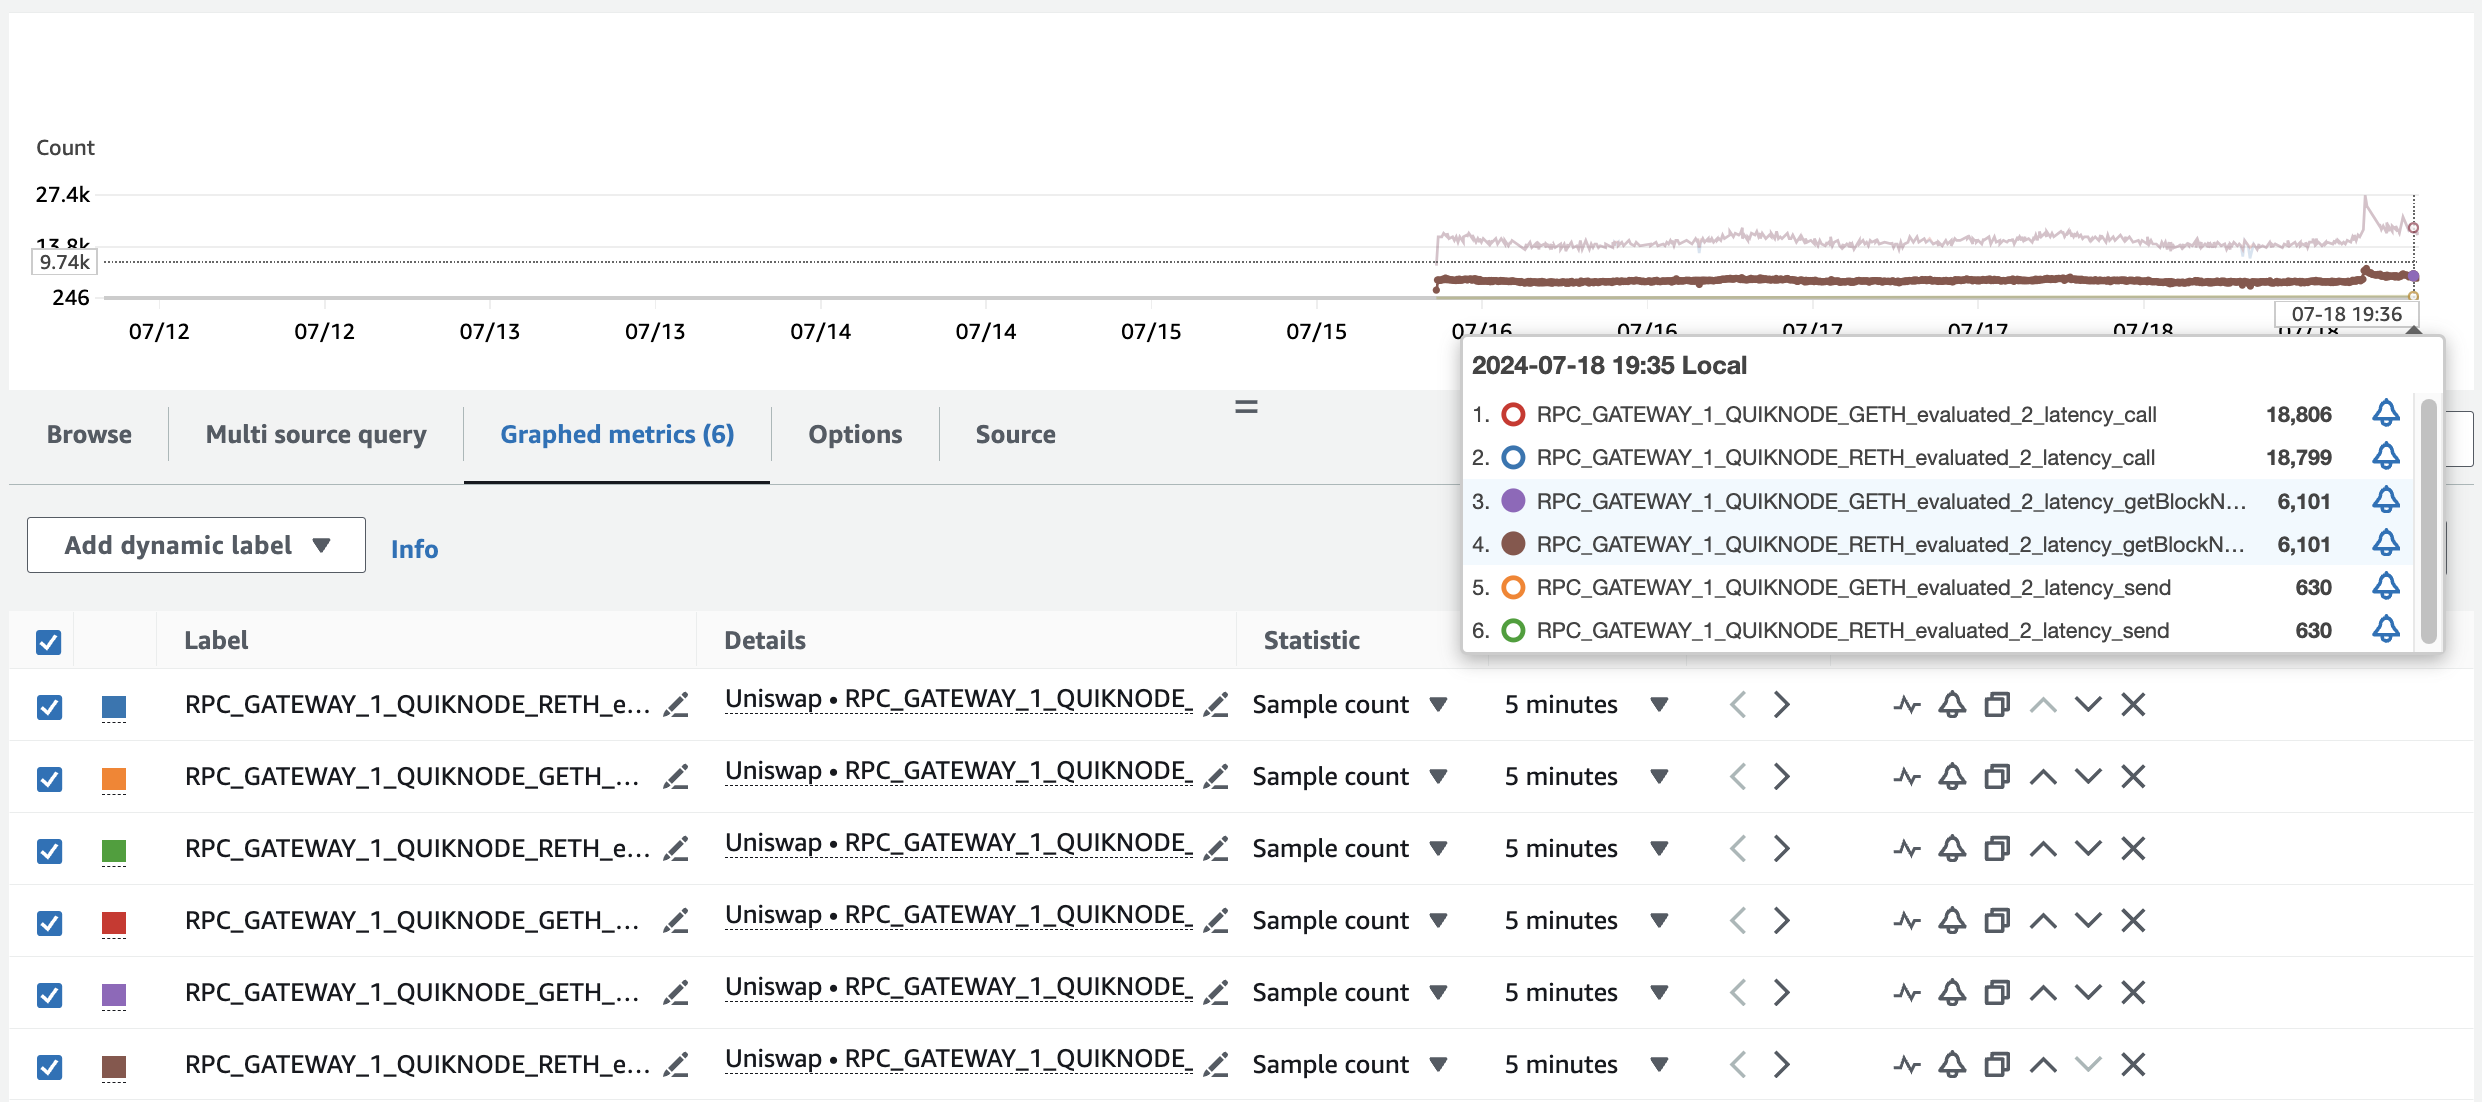Create alarm bell in blue swatch row

point(1952,705)
